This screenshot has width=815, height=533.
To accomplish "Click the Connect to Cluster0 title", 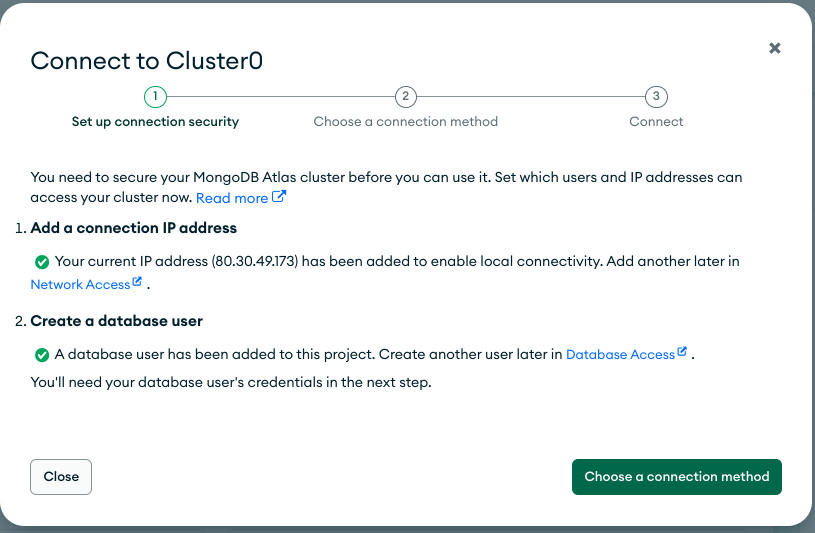I will click(147, 61).
